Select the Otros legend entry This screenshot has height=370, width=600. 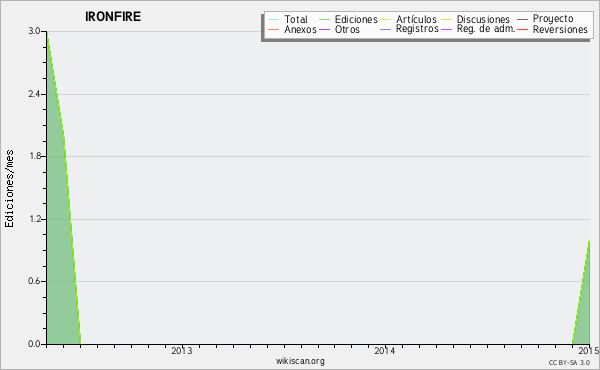(347, 29)
